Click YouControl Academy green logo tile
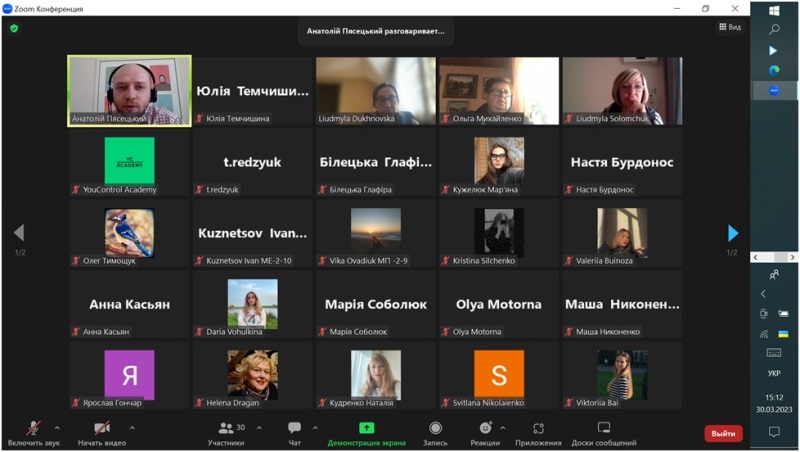This screenshot has height=452, width=800. coord(130,160)
